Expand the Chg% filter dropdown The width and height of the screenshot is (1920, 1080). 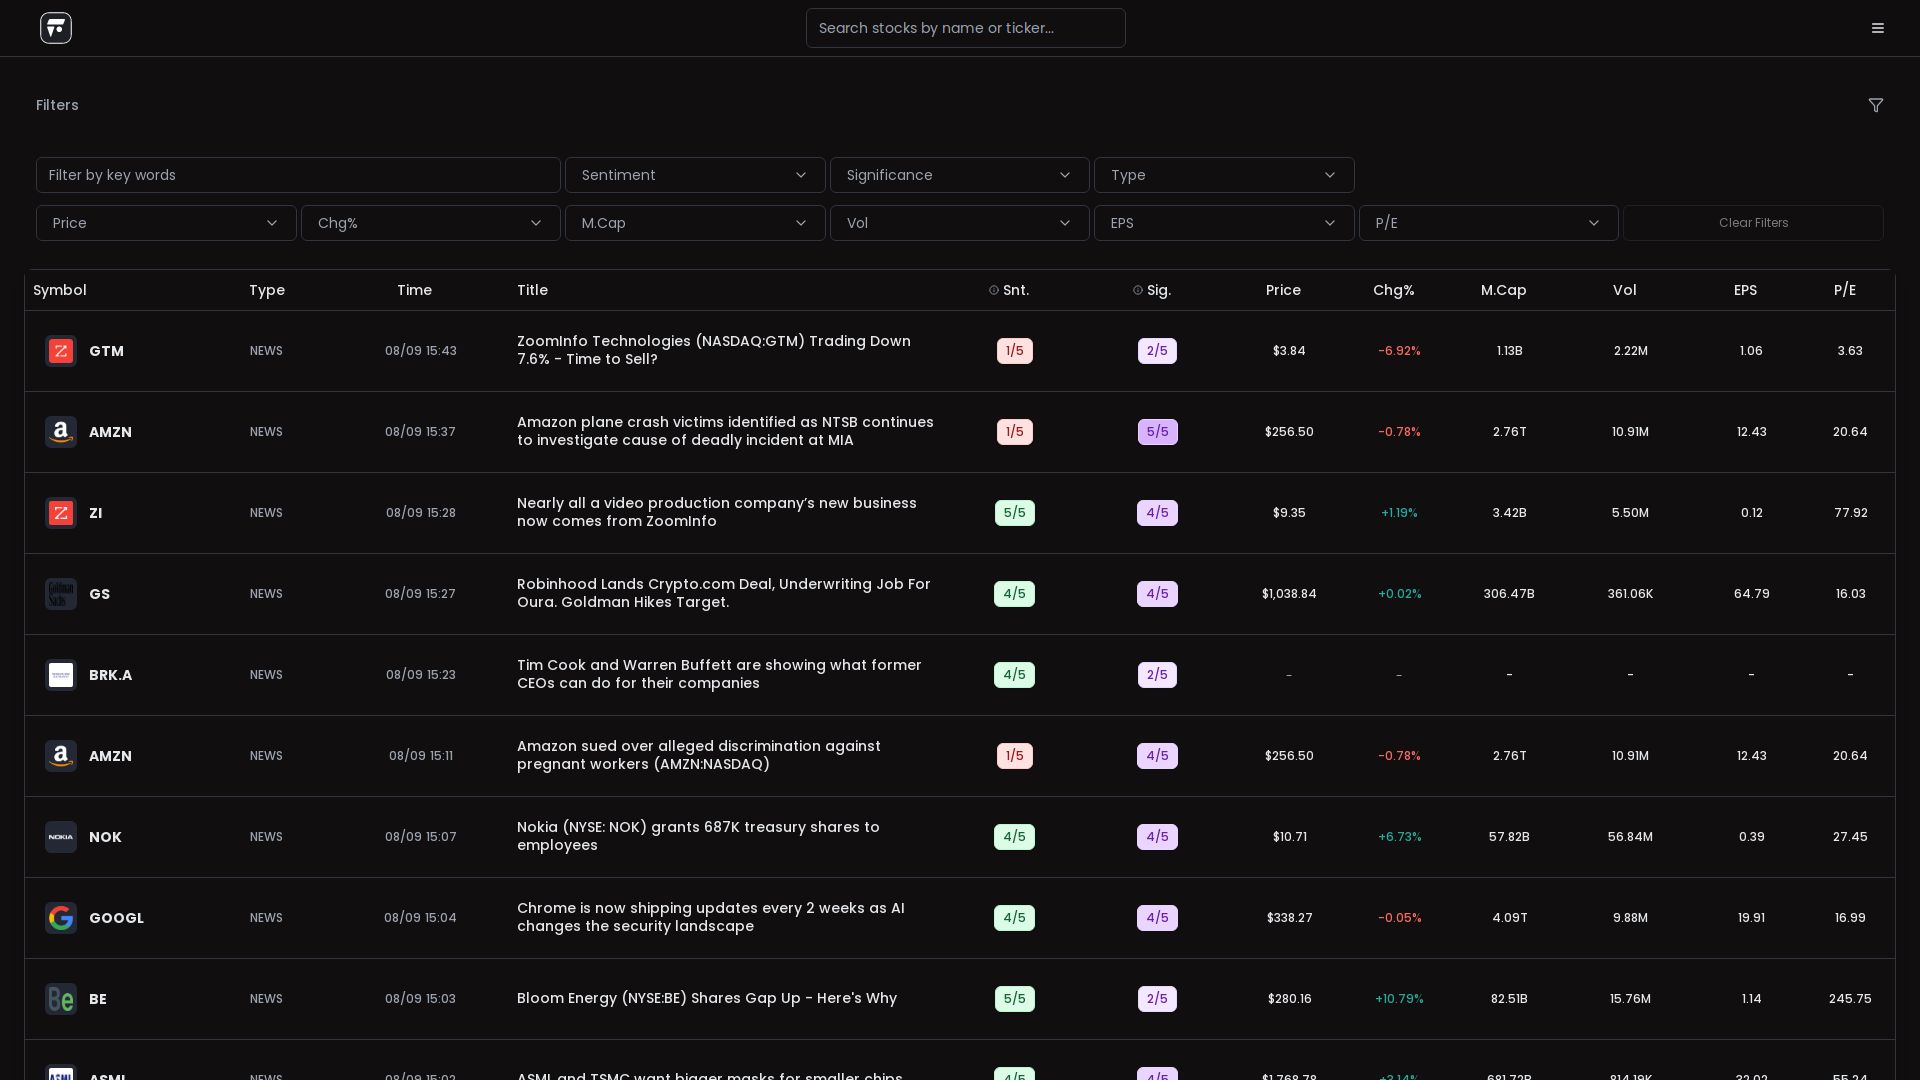tap(431, 223)
